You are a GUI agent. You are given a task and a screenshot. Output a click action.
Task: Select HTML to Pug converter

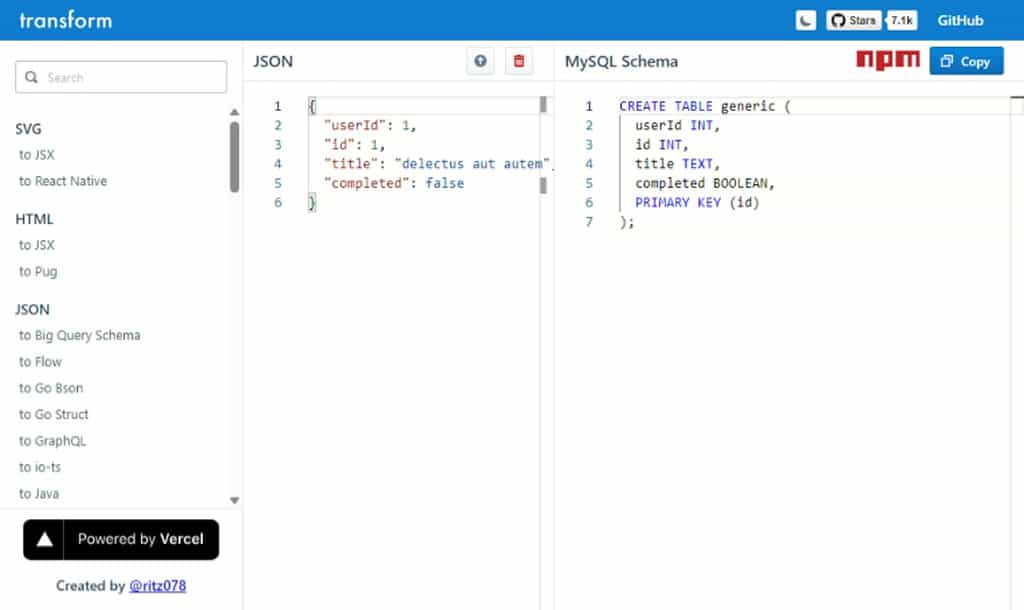pos(38,271)
